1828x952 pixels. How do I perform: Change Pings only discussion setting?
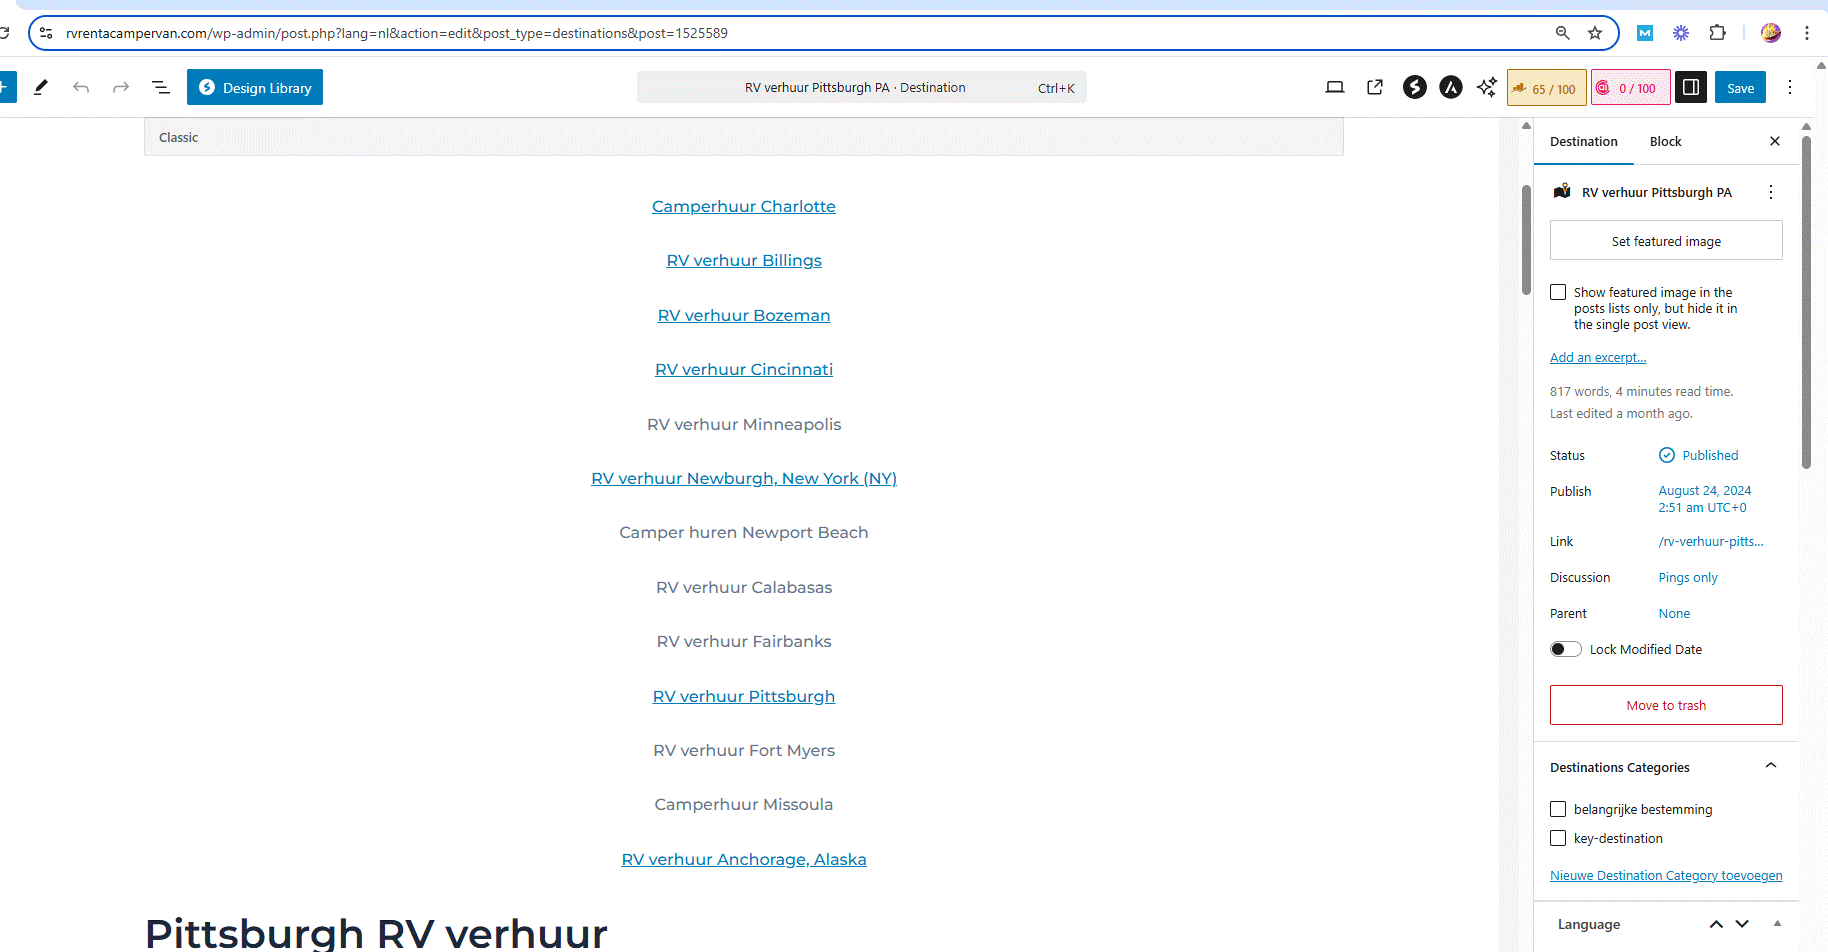coord(1688,577)
